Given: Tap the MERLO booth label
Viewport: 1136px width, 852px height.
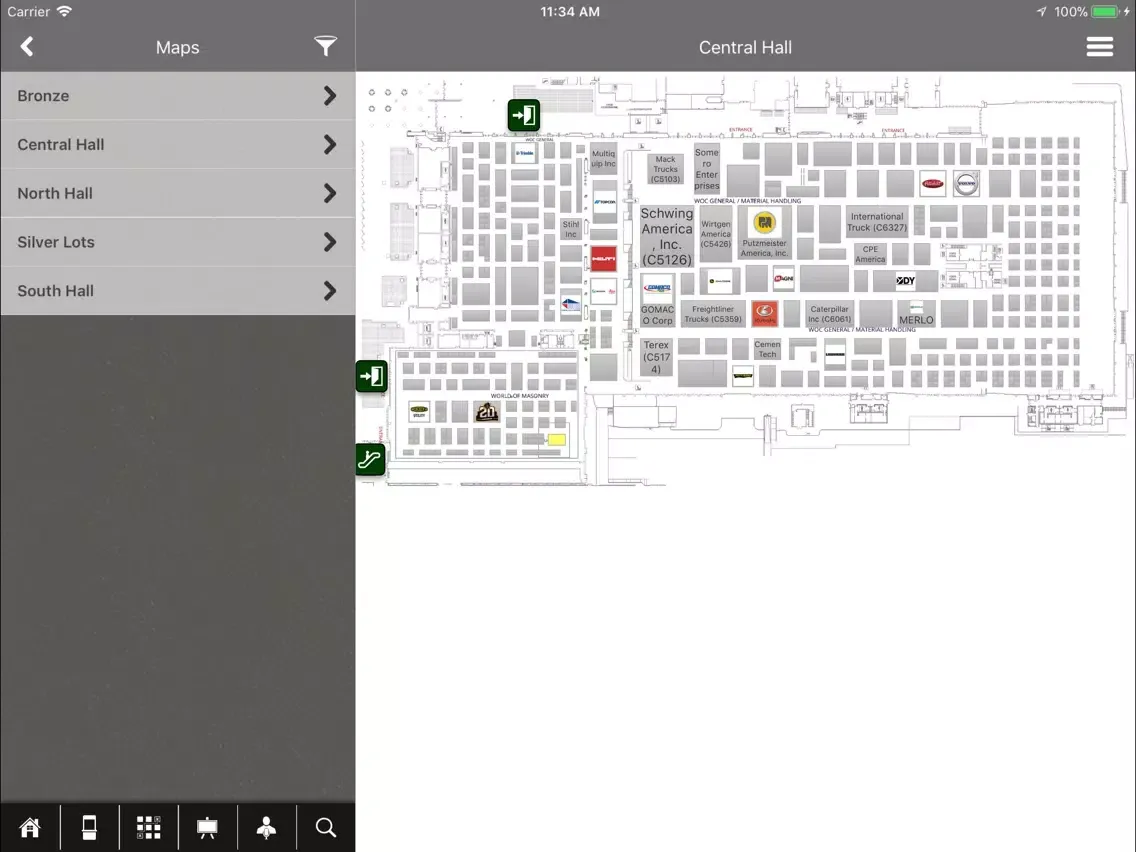Looking at the screenshot, I should (x=916, y=320).
